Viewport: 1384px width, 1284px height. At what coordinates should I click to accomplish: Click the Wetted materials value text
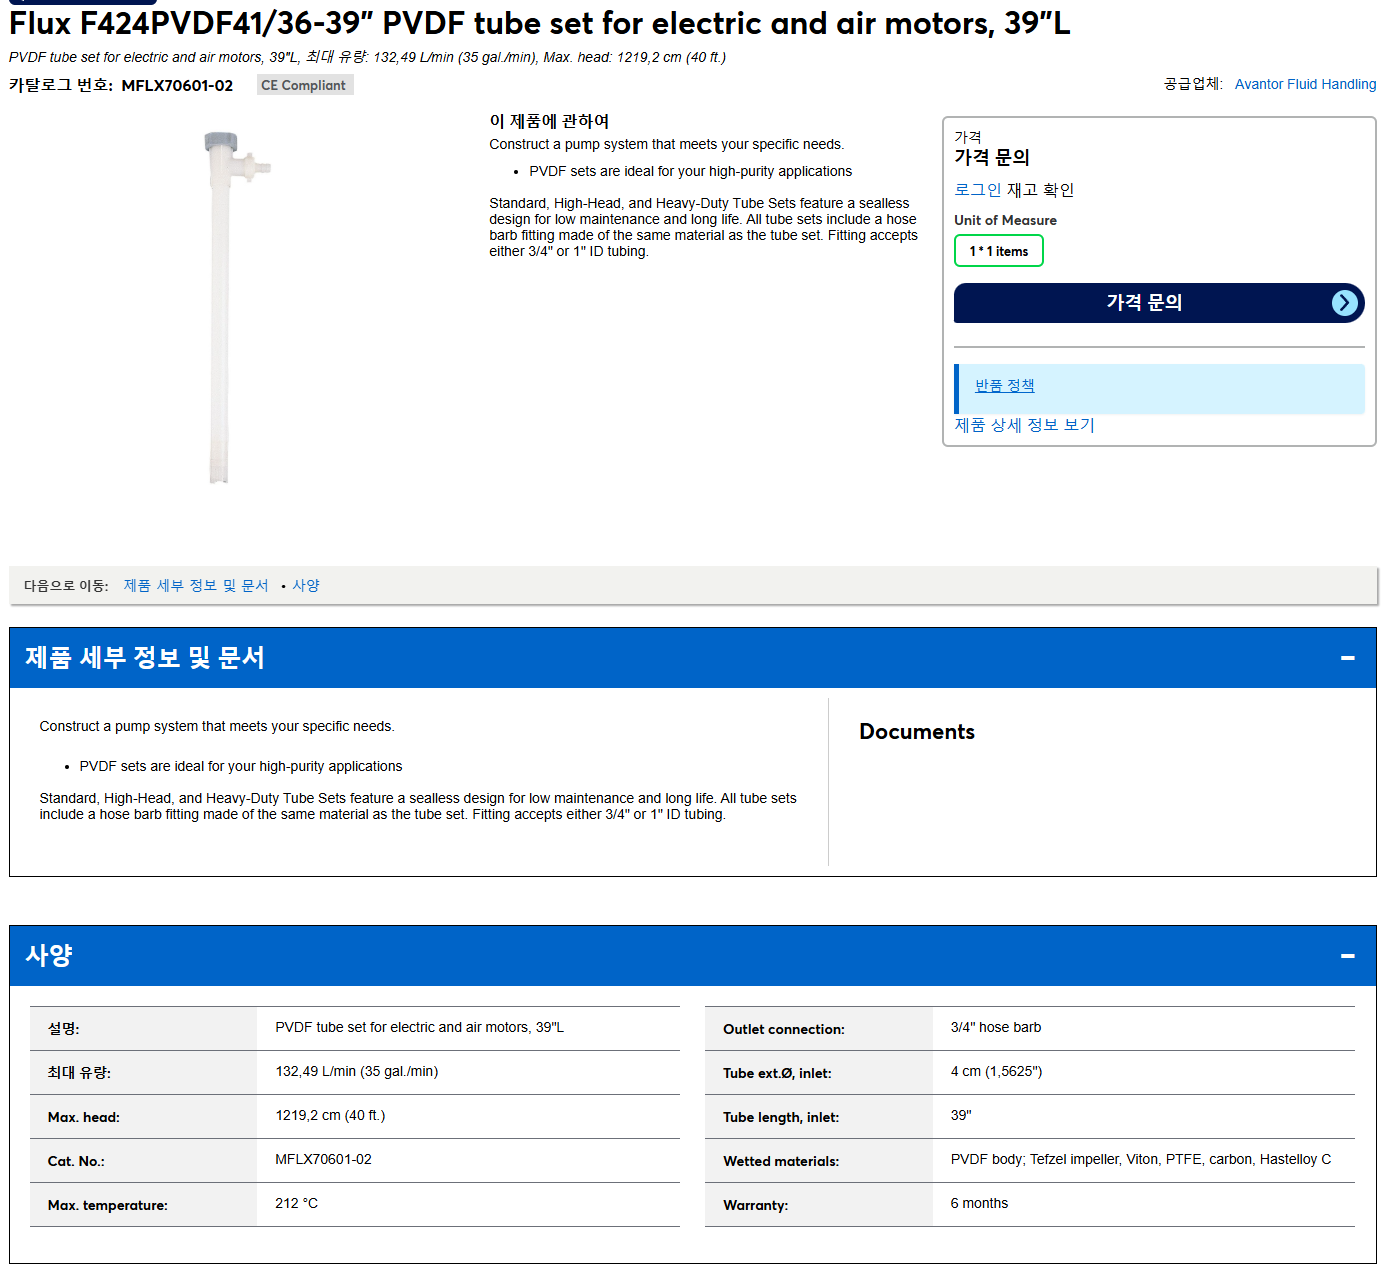tap(1140, 1159)
